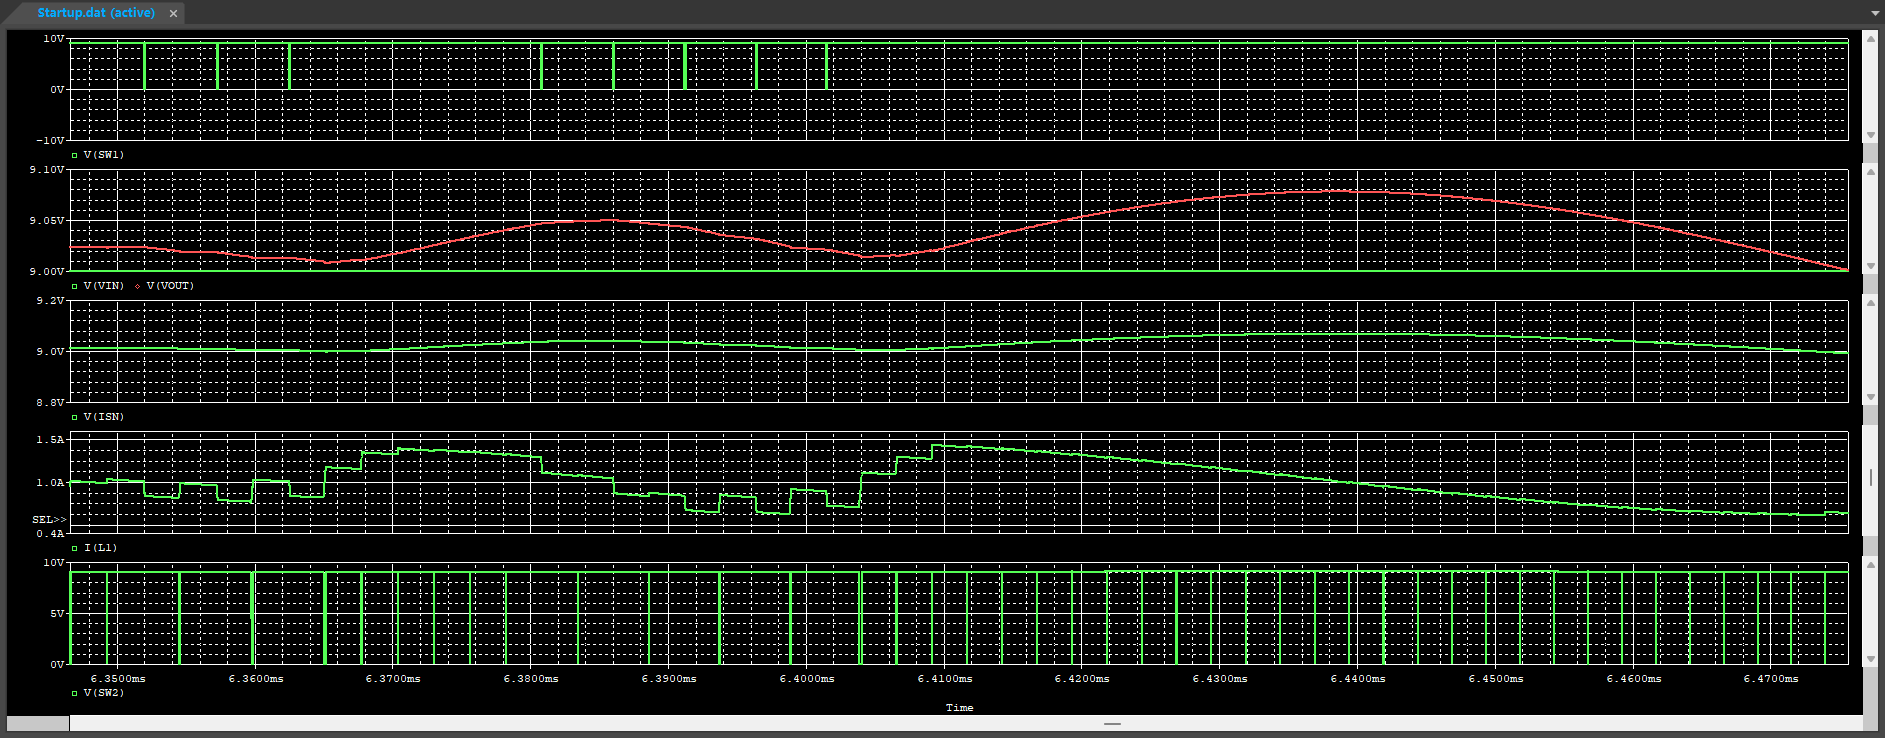This screenshot has width=1885, height=738.
Task: Click the 6.3600ms time axis value
Action: click(256, 679)
